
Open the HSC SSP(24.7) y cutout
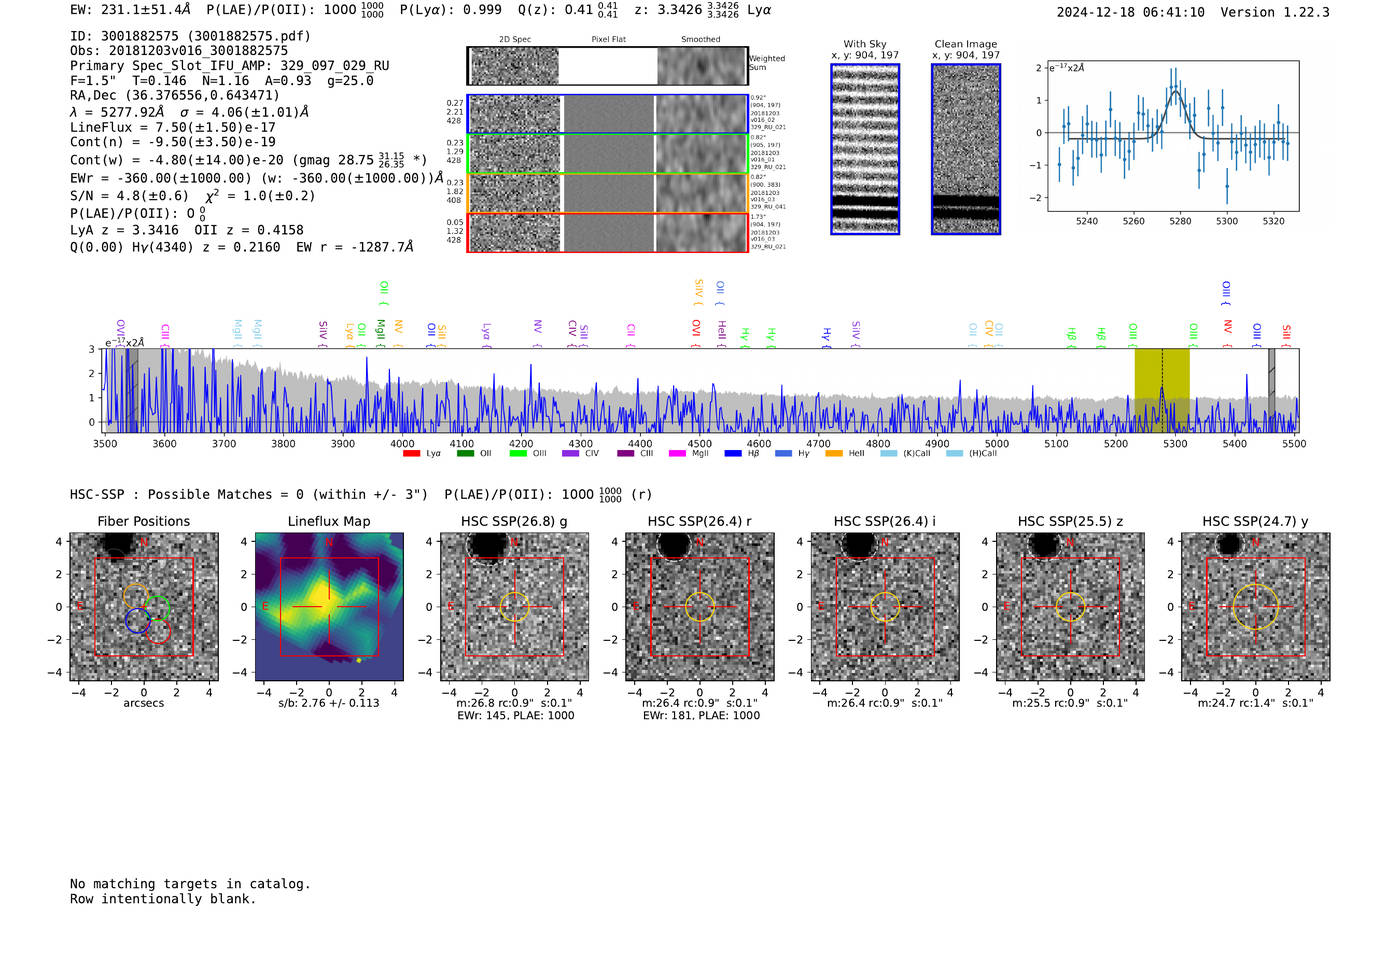(x=1256, y=606)
